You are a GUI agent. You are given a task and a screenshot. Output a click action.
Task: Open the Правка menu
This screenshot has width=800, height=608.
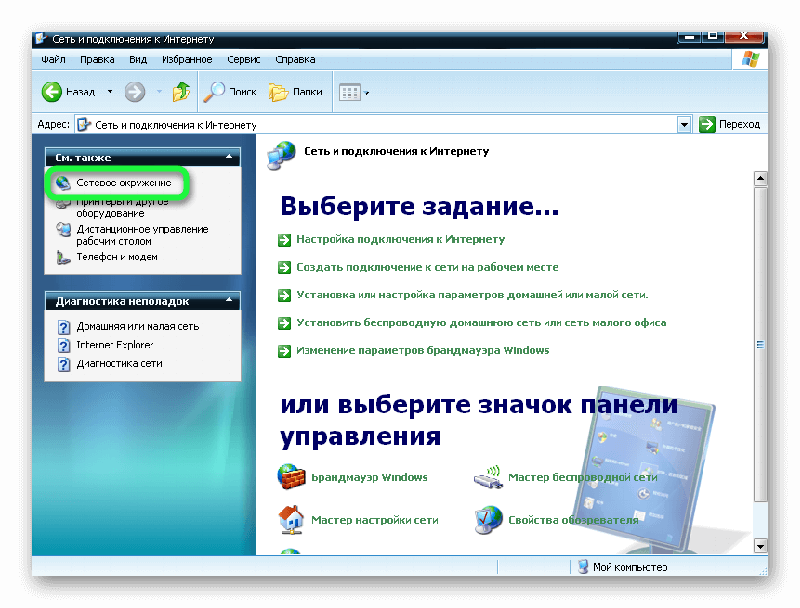click(97, 60)
